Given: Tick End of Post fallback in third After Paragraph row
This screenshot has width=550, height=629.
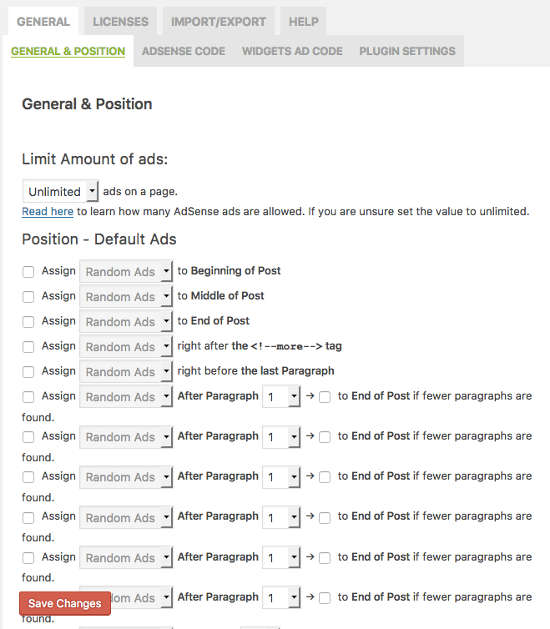Looking at the screenshot, I should (x=325, y=477).
